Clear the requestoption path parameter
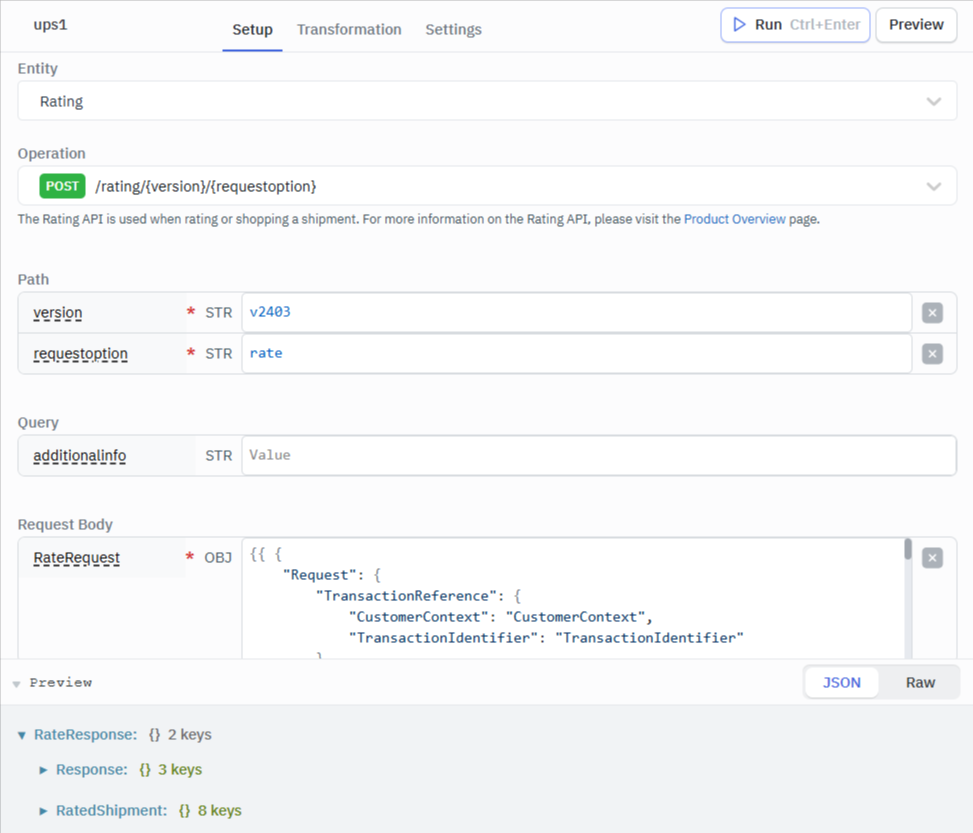The image size is (973, 833). tap(932, 354)
